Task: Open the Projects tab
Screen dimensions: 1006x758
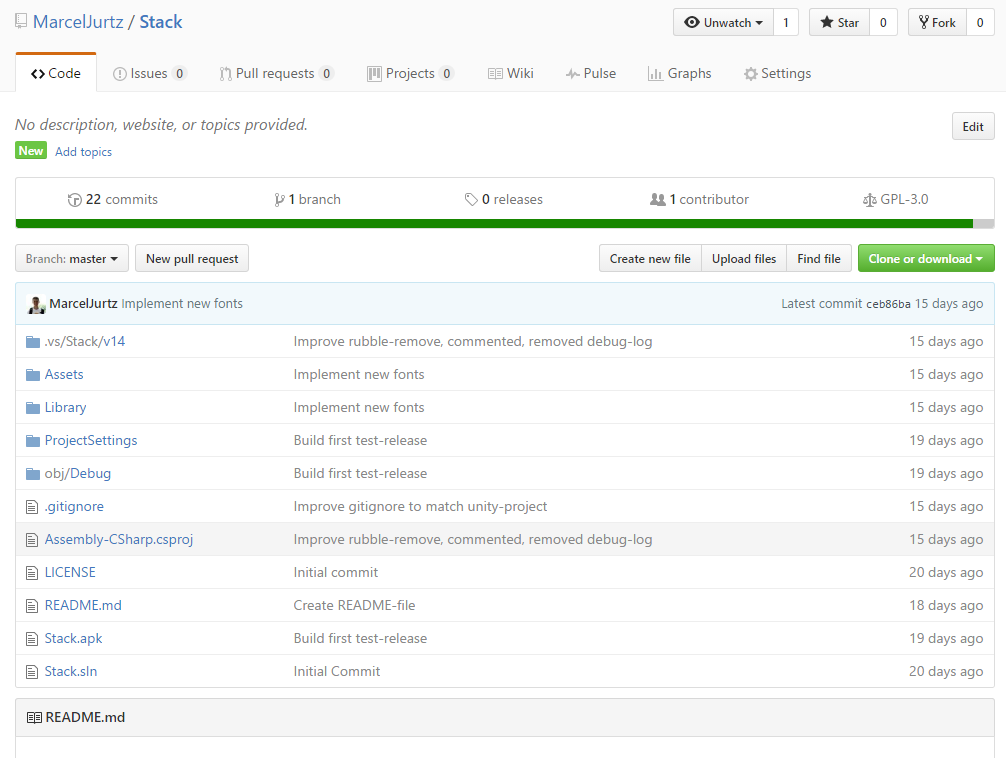Action: (x=411, y=73)
